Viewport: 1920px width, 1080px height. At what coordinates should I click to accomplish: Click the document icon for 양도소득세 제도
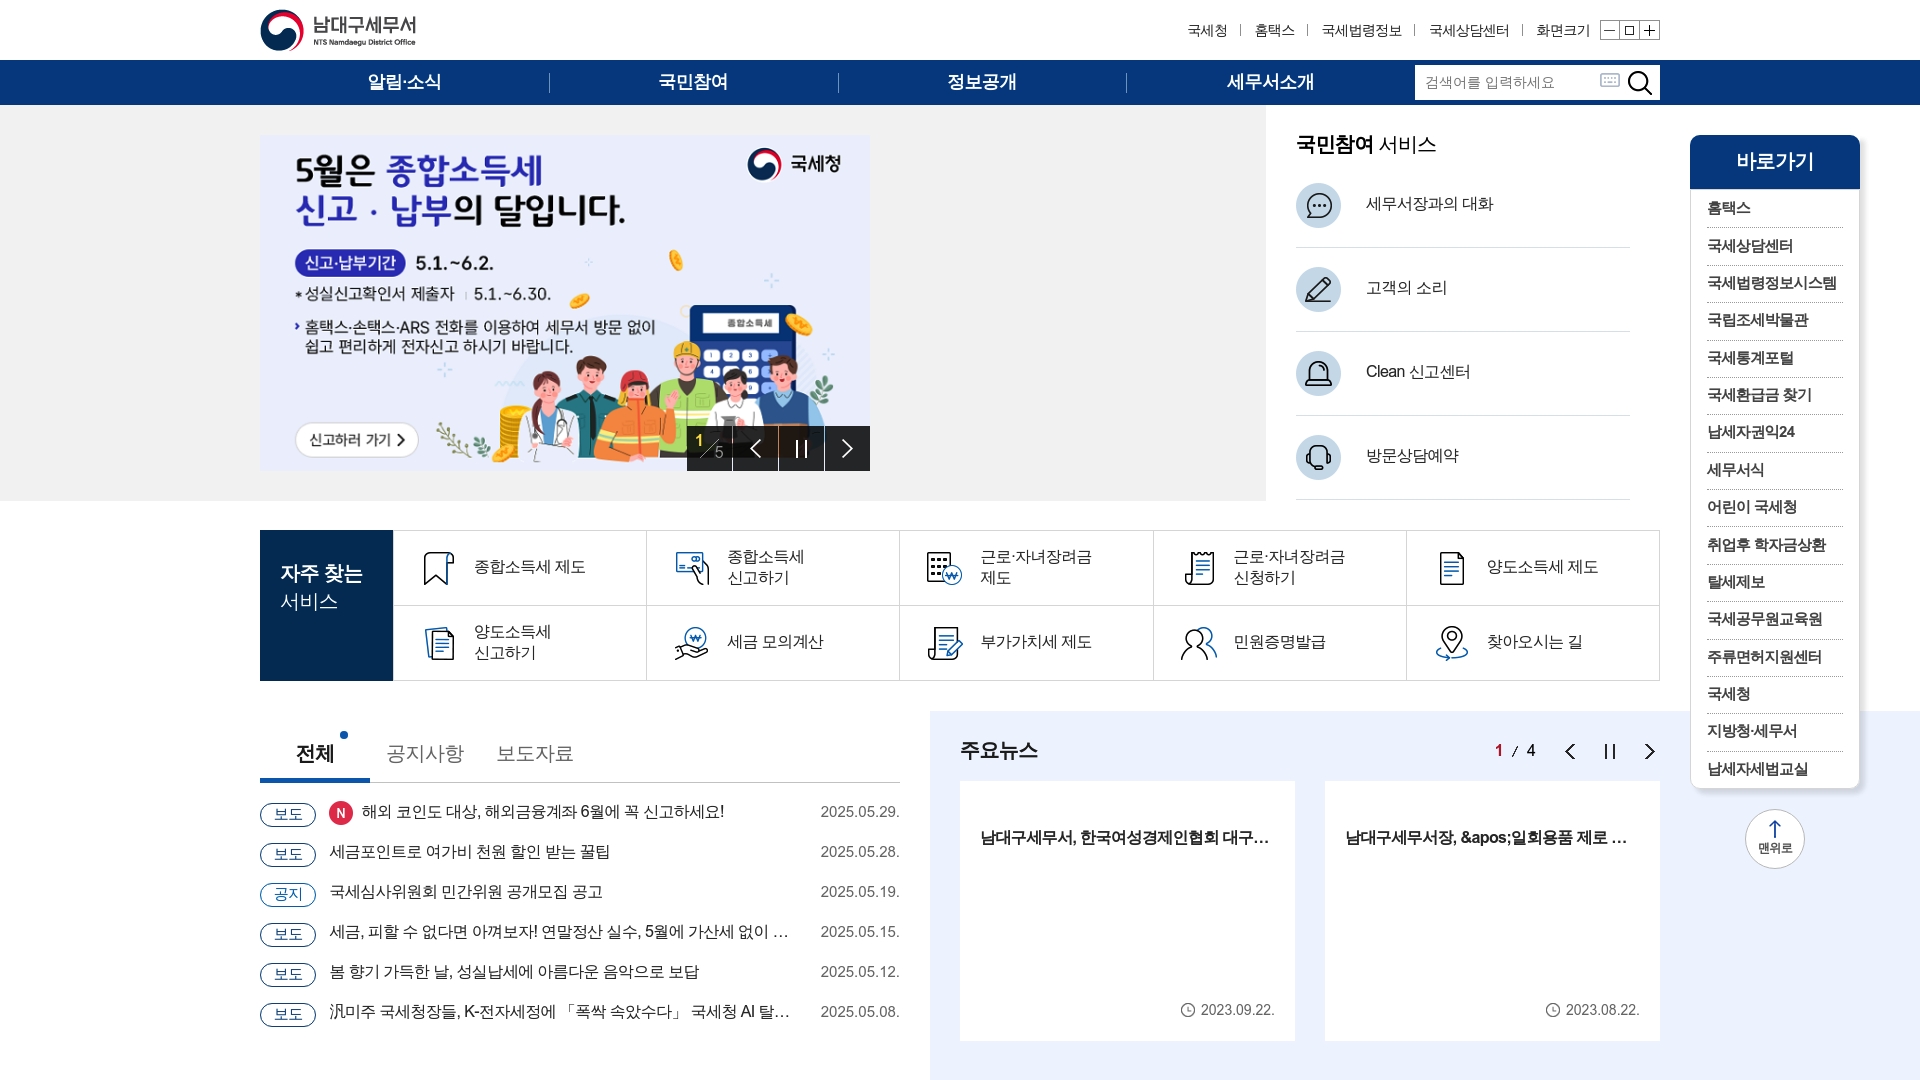click(x=1451, y=568)
